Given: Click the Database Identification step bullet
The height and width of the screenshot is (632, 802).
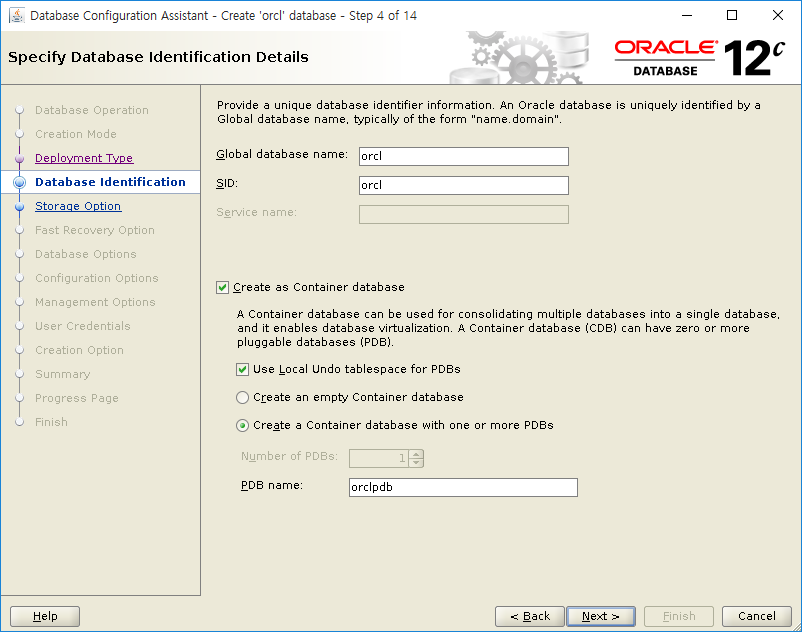Looking at the screenshot, I should 19,183.
